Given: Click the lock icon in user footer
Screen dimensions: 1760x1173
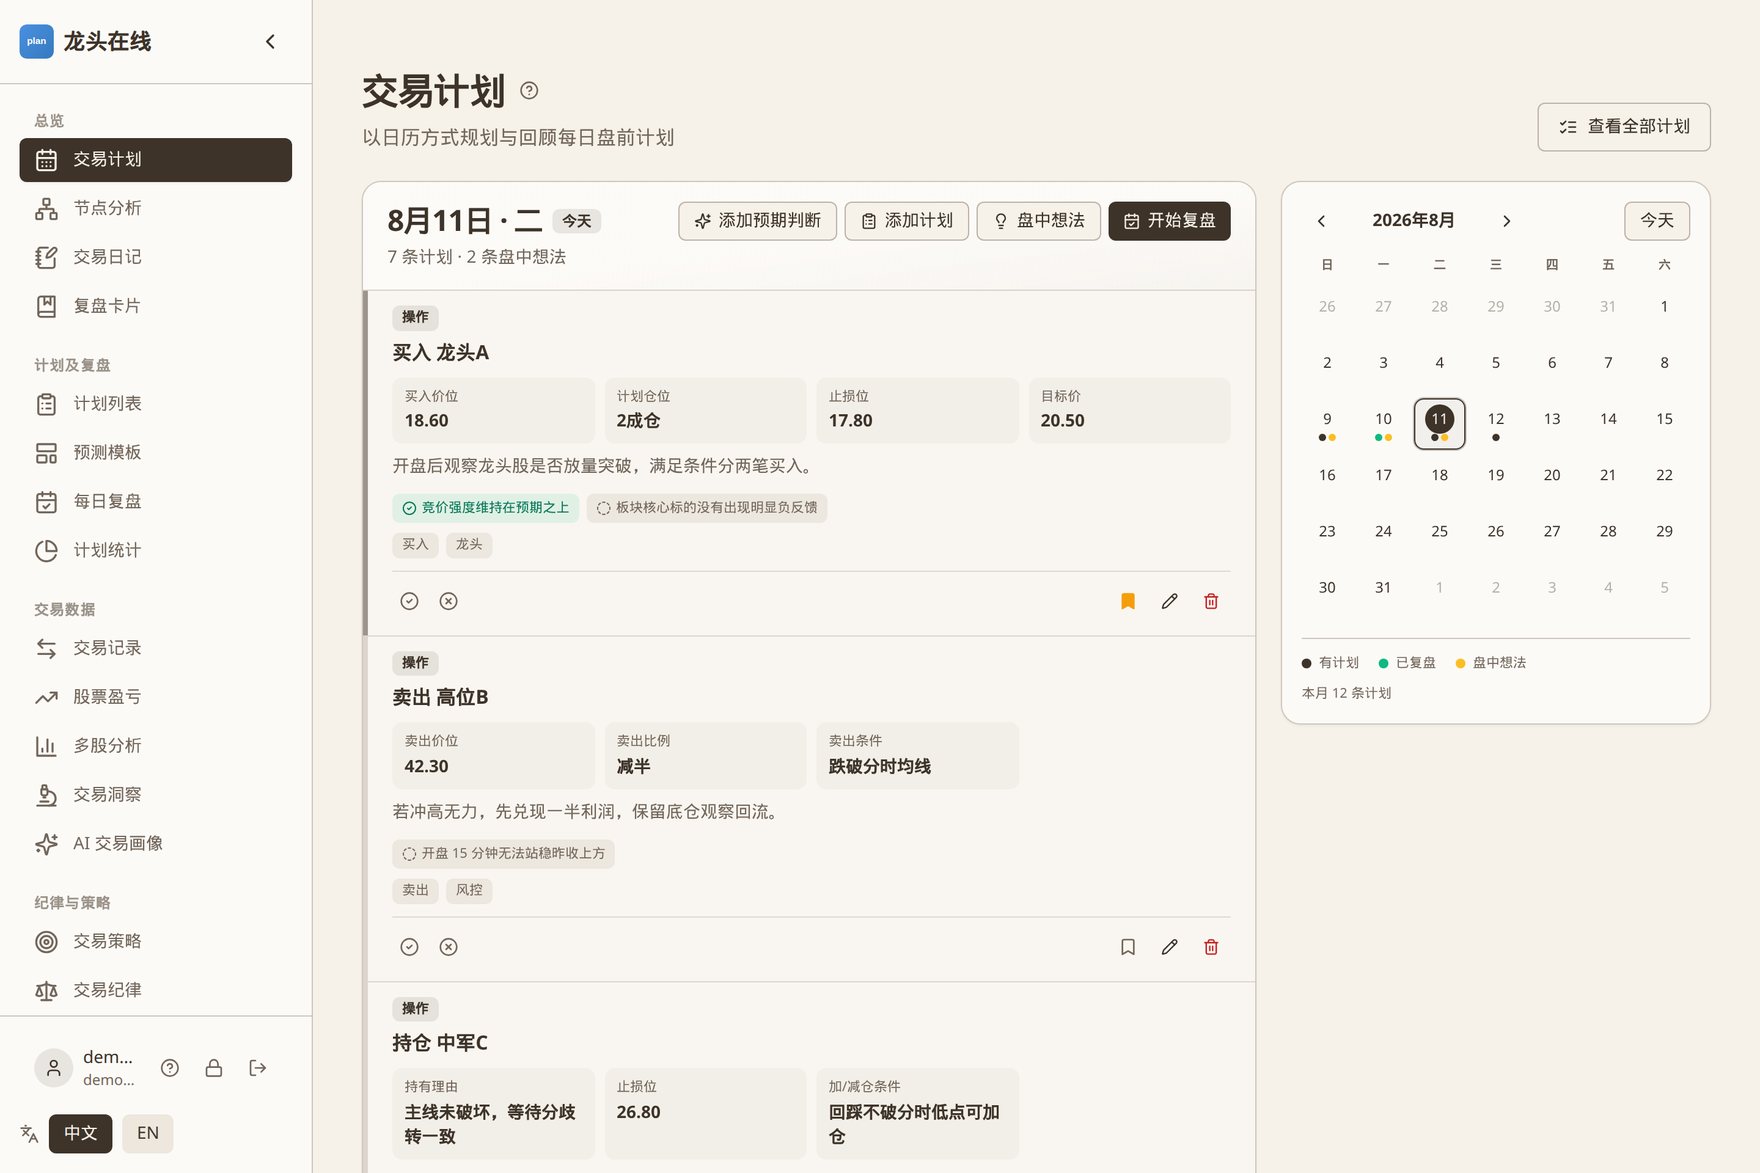Looking at the screenshot, I should coord(214,1068).
